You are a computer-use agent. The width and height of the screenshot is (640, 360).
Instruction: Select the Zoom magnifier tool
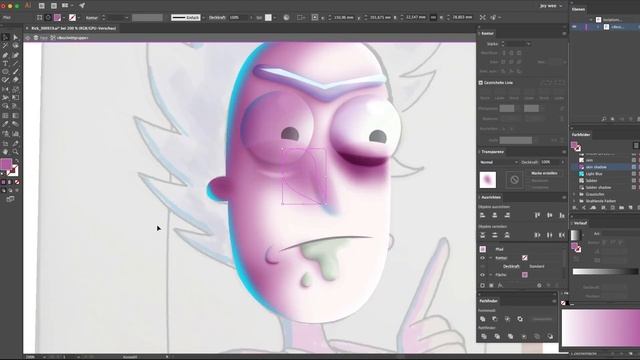16,152
